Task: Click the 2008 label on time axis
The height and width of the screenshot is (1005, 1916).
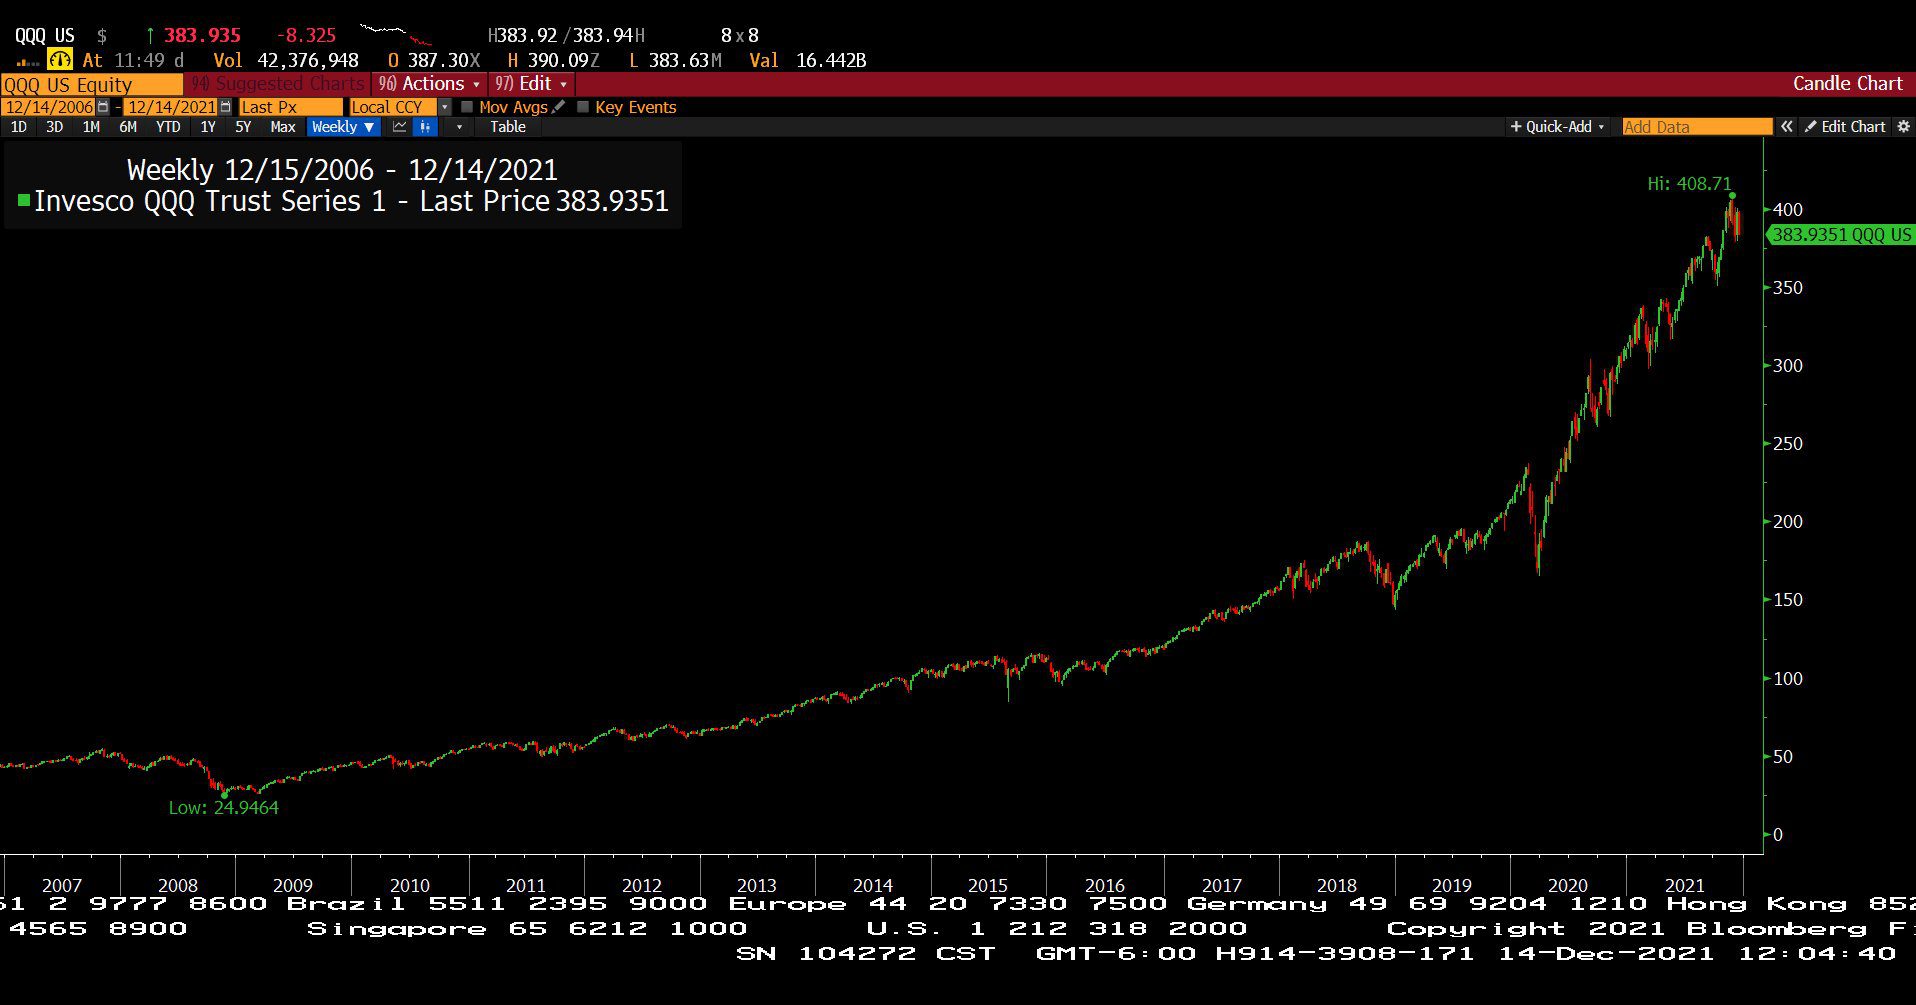Action: (x=178, y=885)
